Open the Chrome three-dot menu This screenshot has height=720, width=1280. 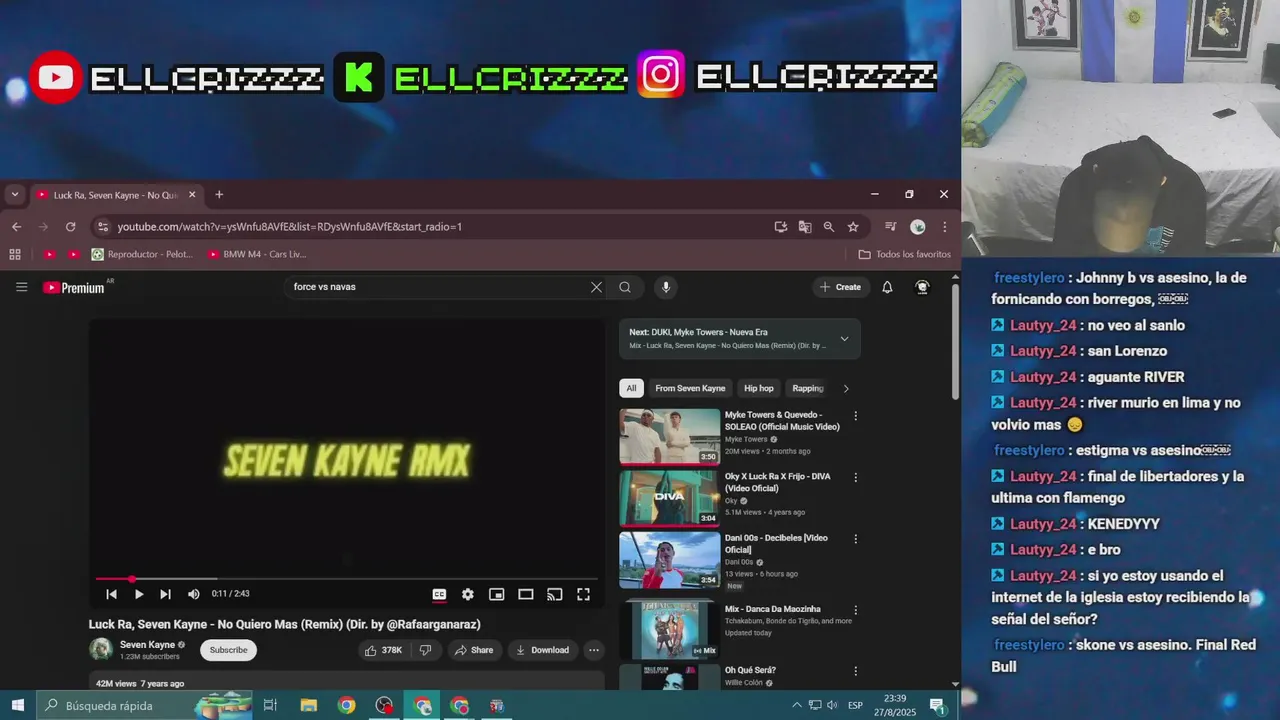pos(944,227)
